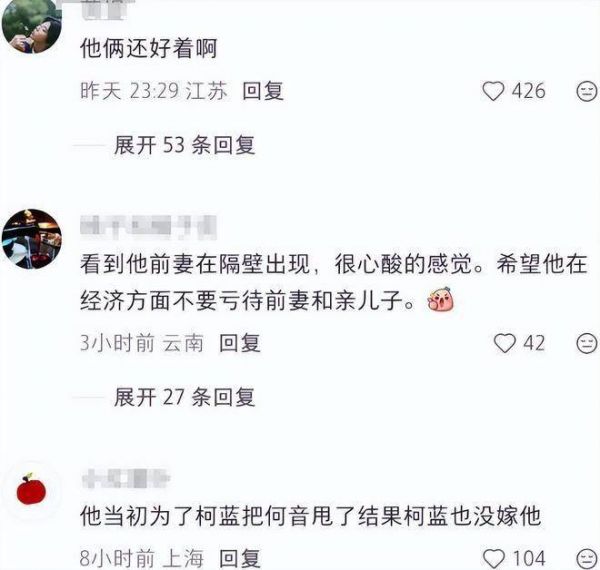Tap dislike face icon on Jiangsu comment

click(x=587, y=91)
